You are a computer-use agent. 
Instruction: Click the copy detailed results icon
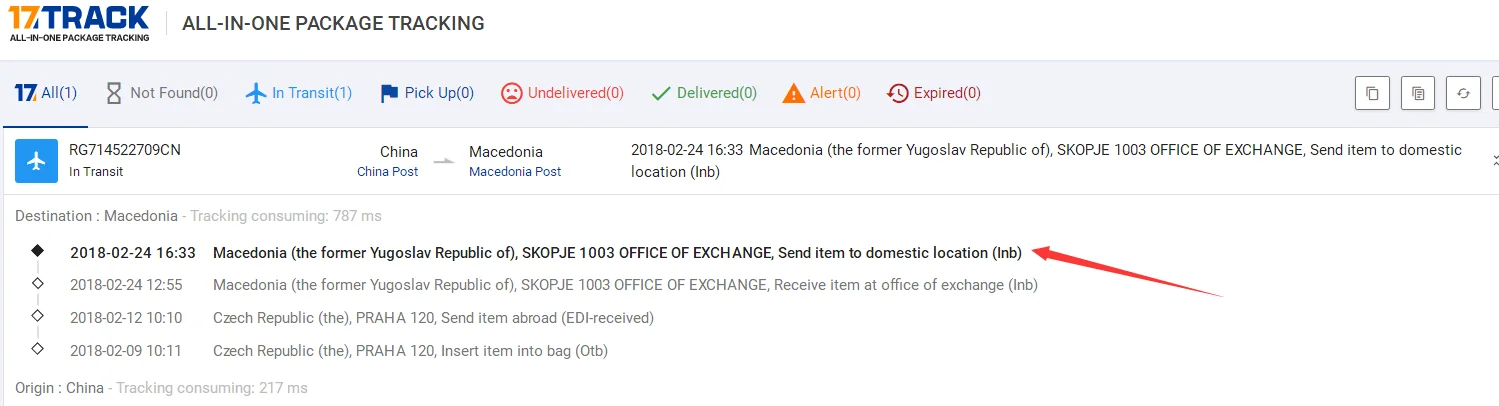tap(1418, 93)
